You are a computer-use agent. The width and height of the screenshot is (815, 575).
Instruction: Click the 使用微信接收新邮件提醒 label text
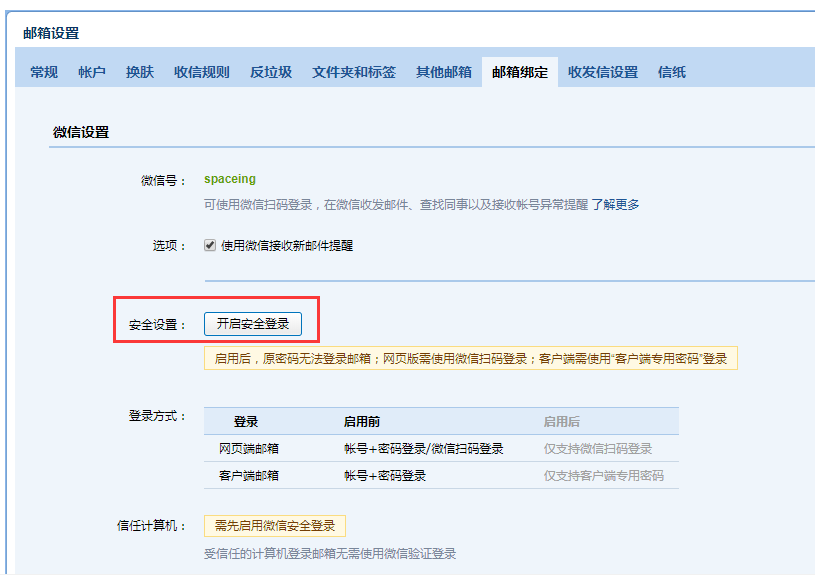point(287,245)
